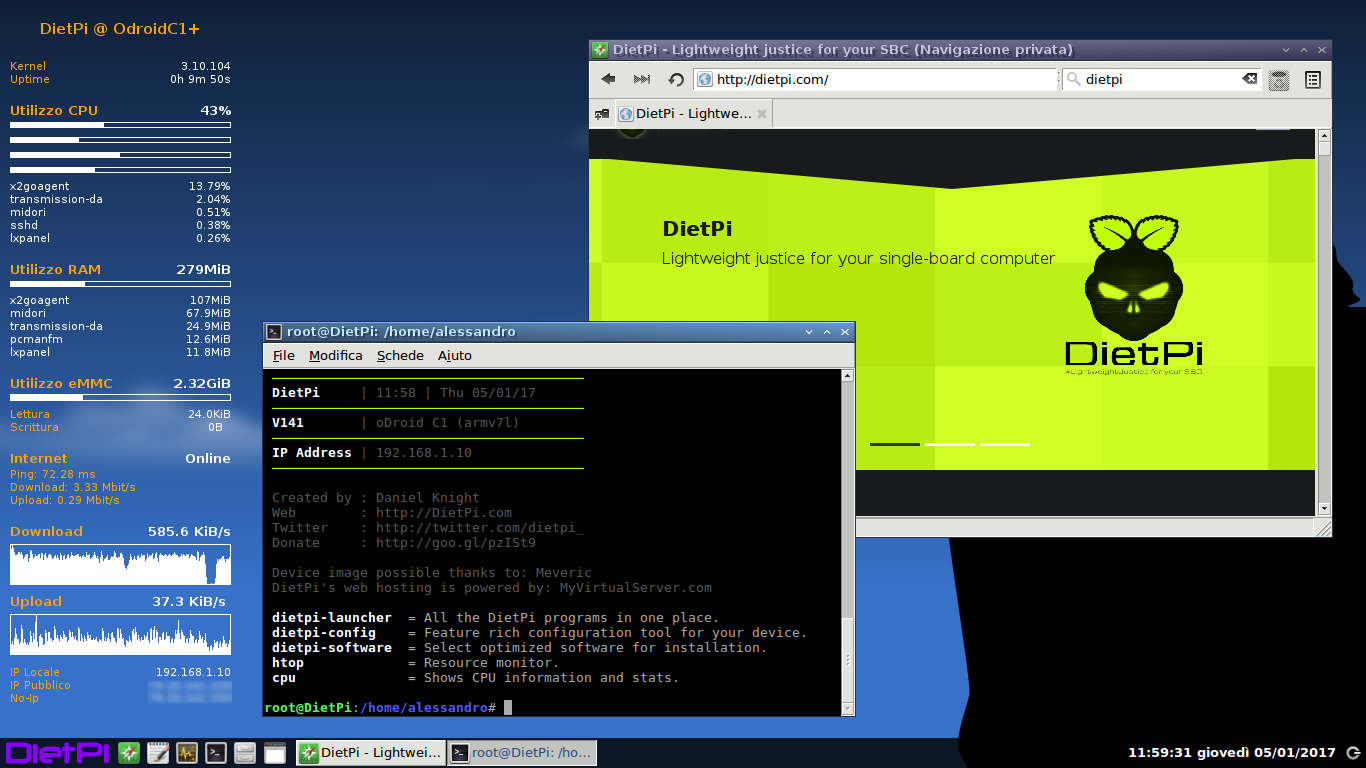Click the next page skip-forward icon
Screen dimensions: 1366x768
(642, 79)
